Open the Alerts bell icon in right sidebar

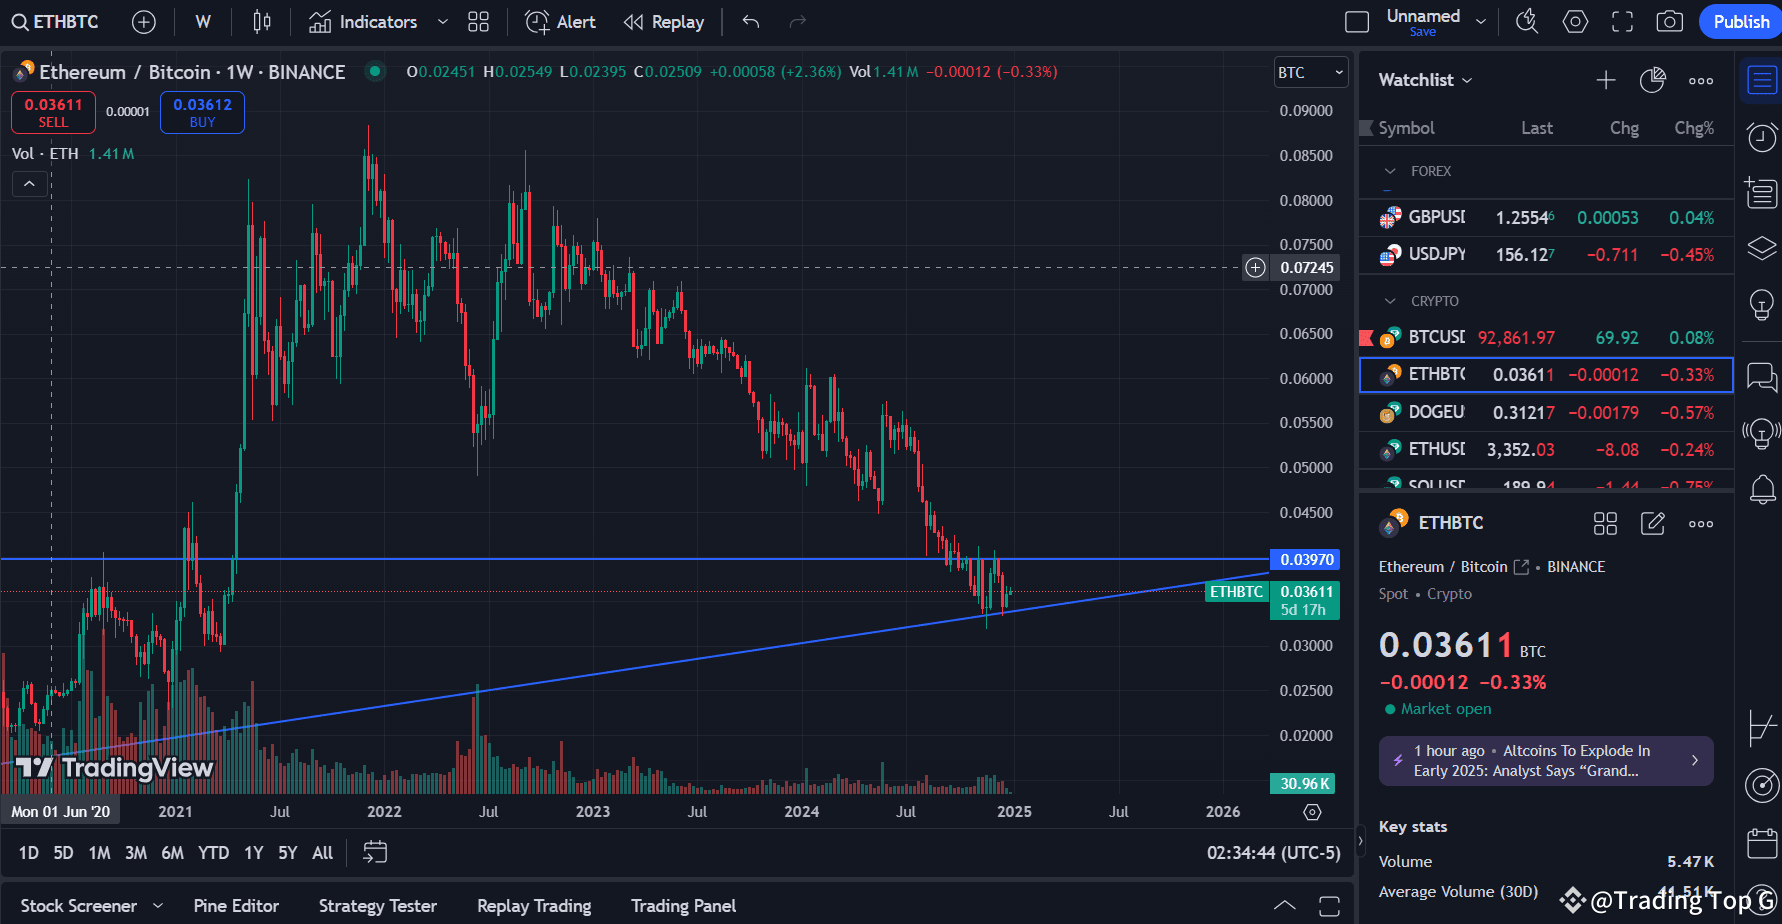(1761, 489)
